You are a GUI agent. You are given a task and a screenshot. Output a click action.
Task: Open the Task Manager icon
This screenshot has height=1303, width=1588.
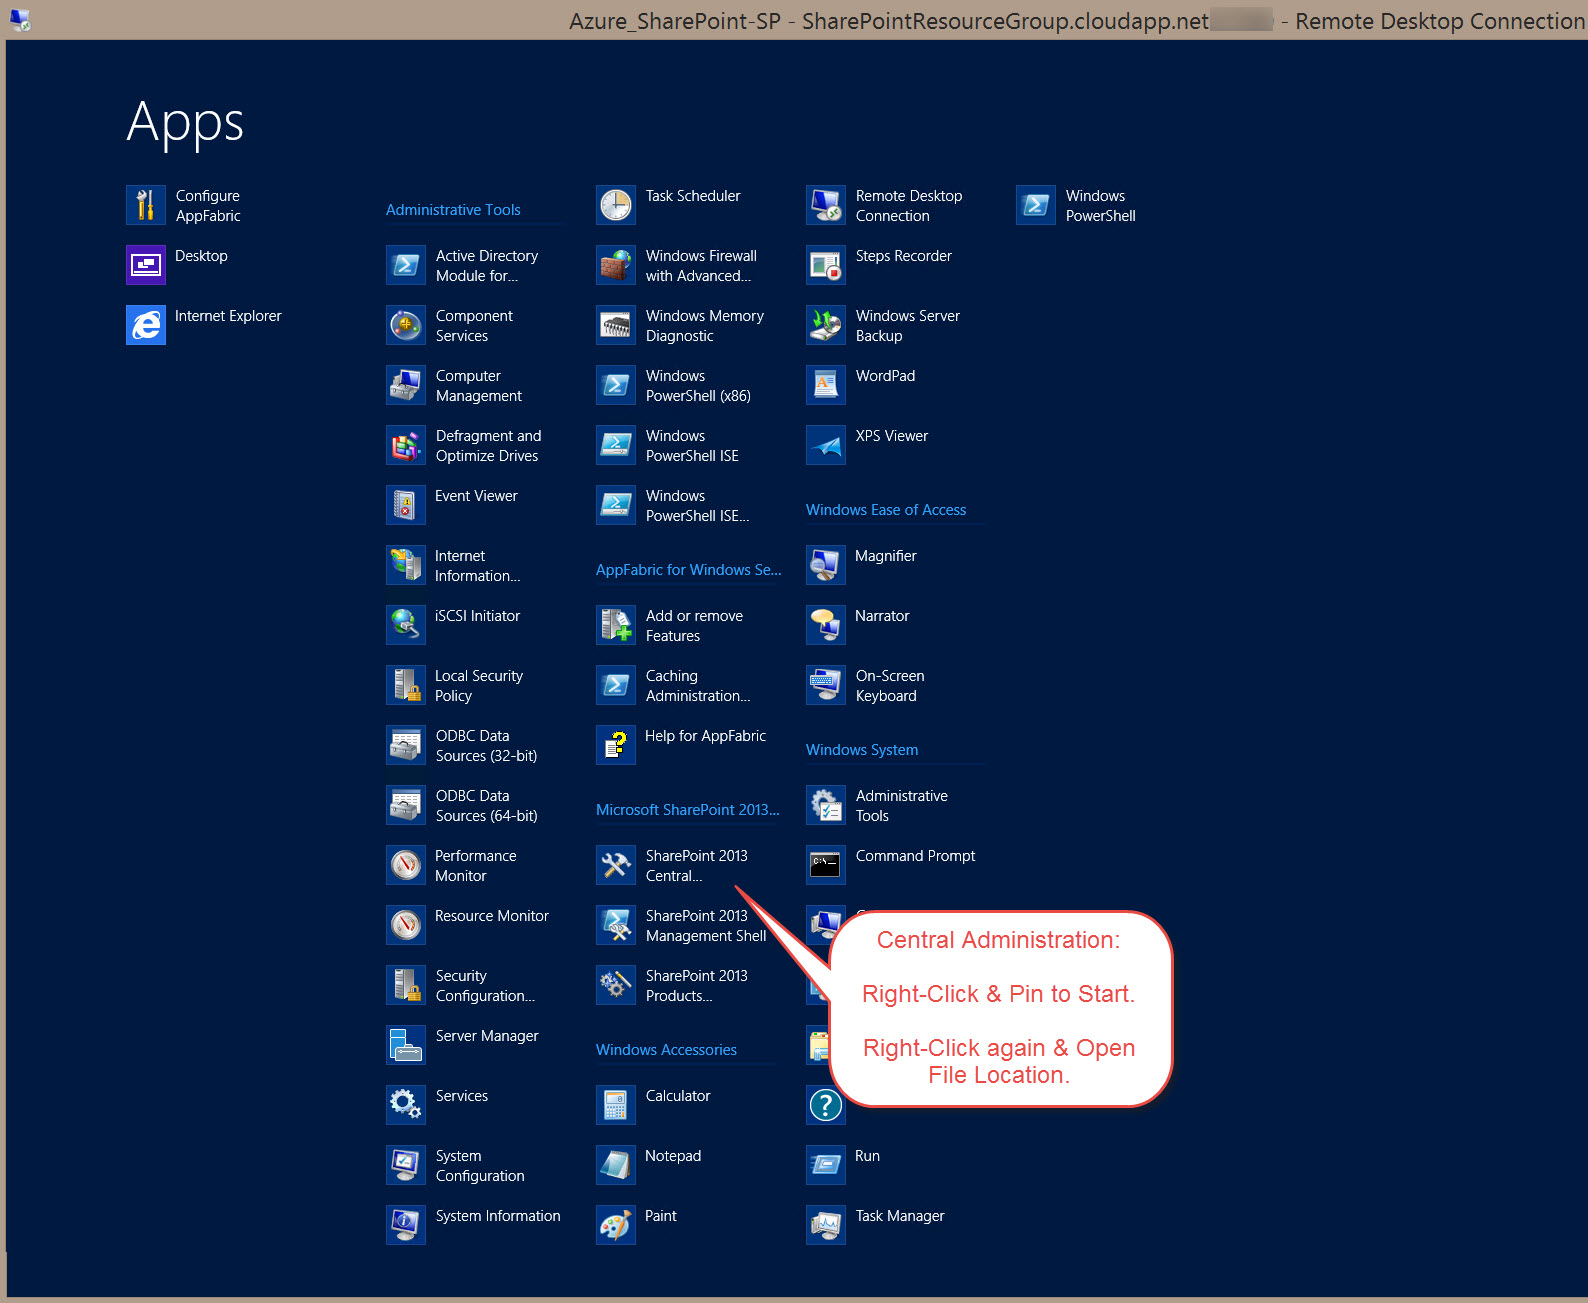tap(826, 1225)
